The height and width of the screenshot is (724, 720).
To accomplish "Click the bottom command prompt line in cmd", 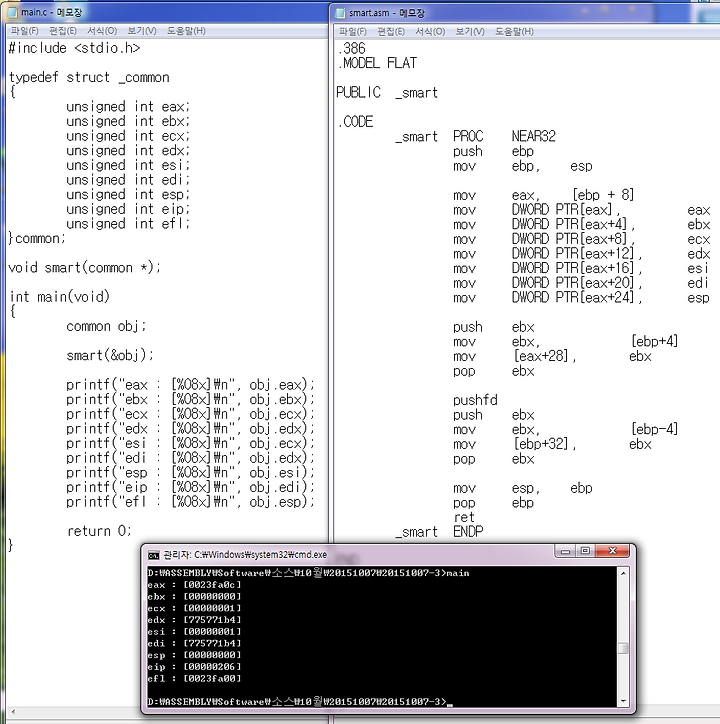I will 300,701.
